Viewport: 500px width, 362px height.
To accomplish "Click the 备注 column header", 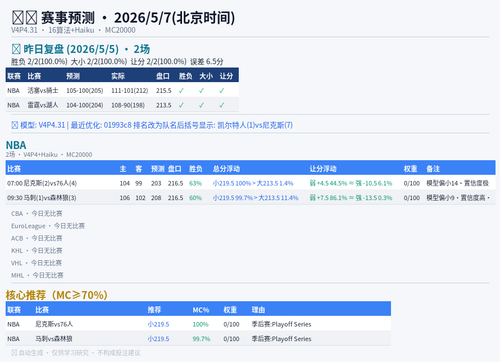I will (x=433, y=169).
